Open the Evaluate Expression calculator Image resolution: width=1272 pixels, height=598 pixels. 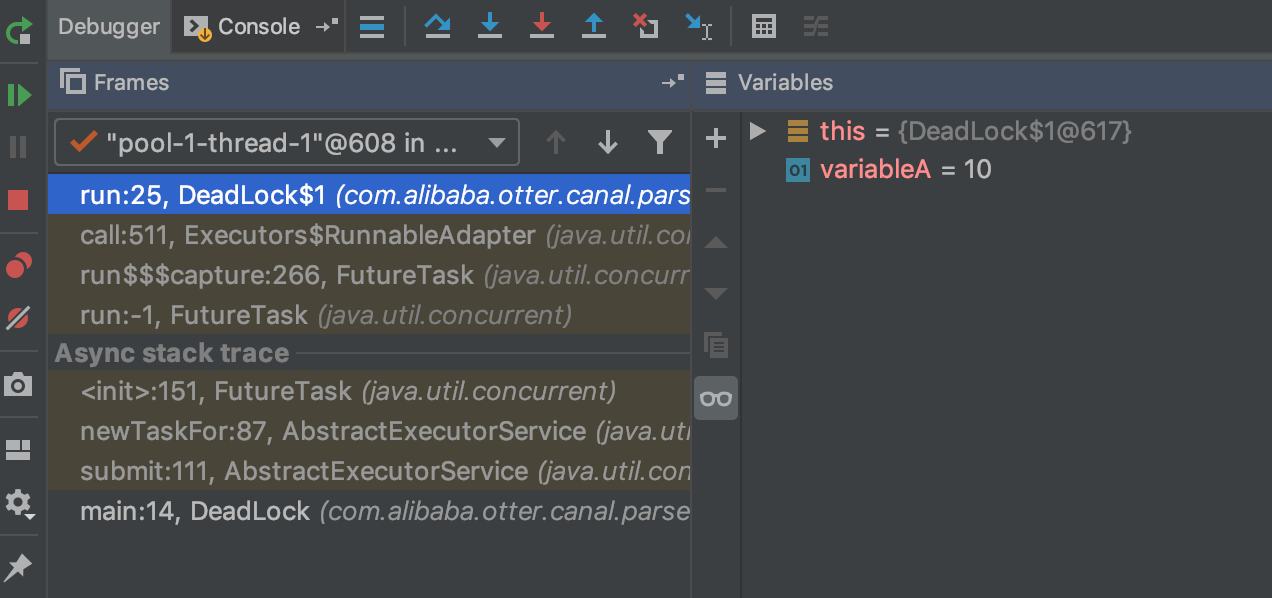[x=764, y=27]
